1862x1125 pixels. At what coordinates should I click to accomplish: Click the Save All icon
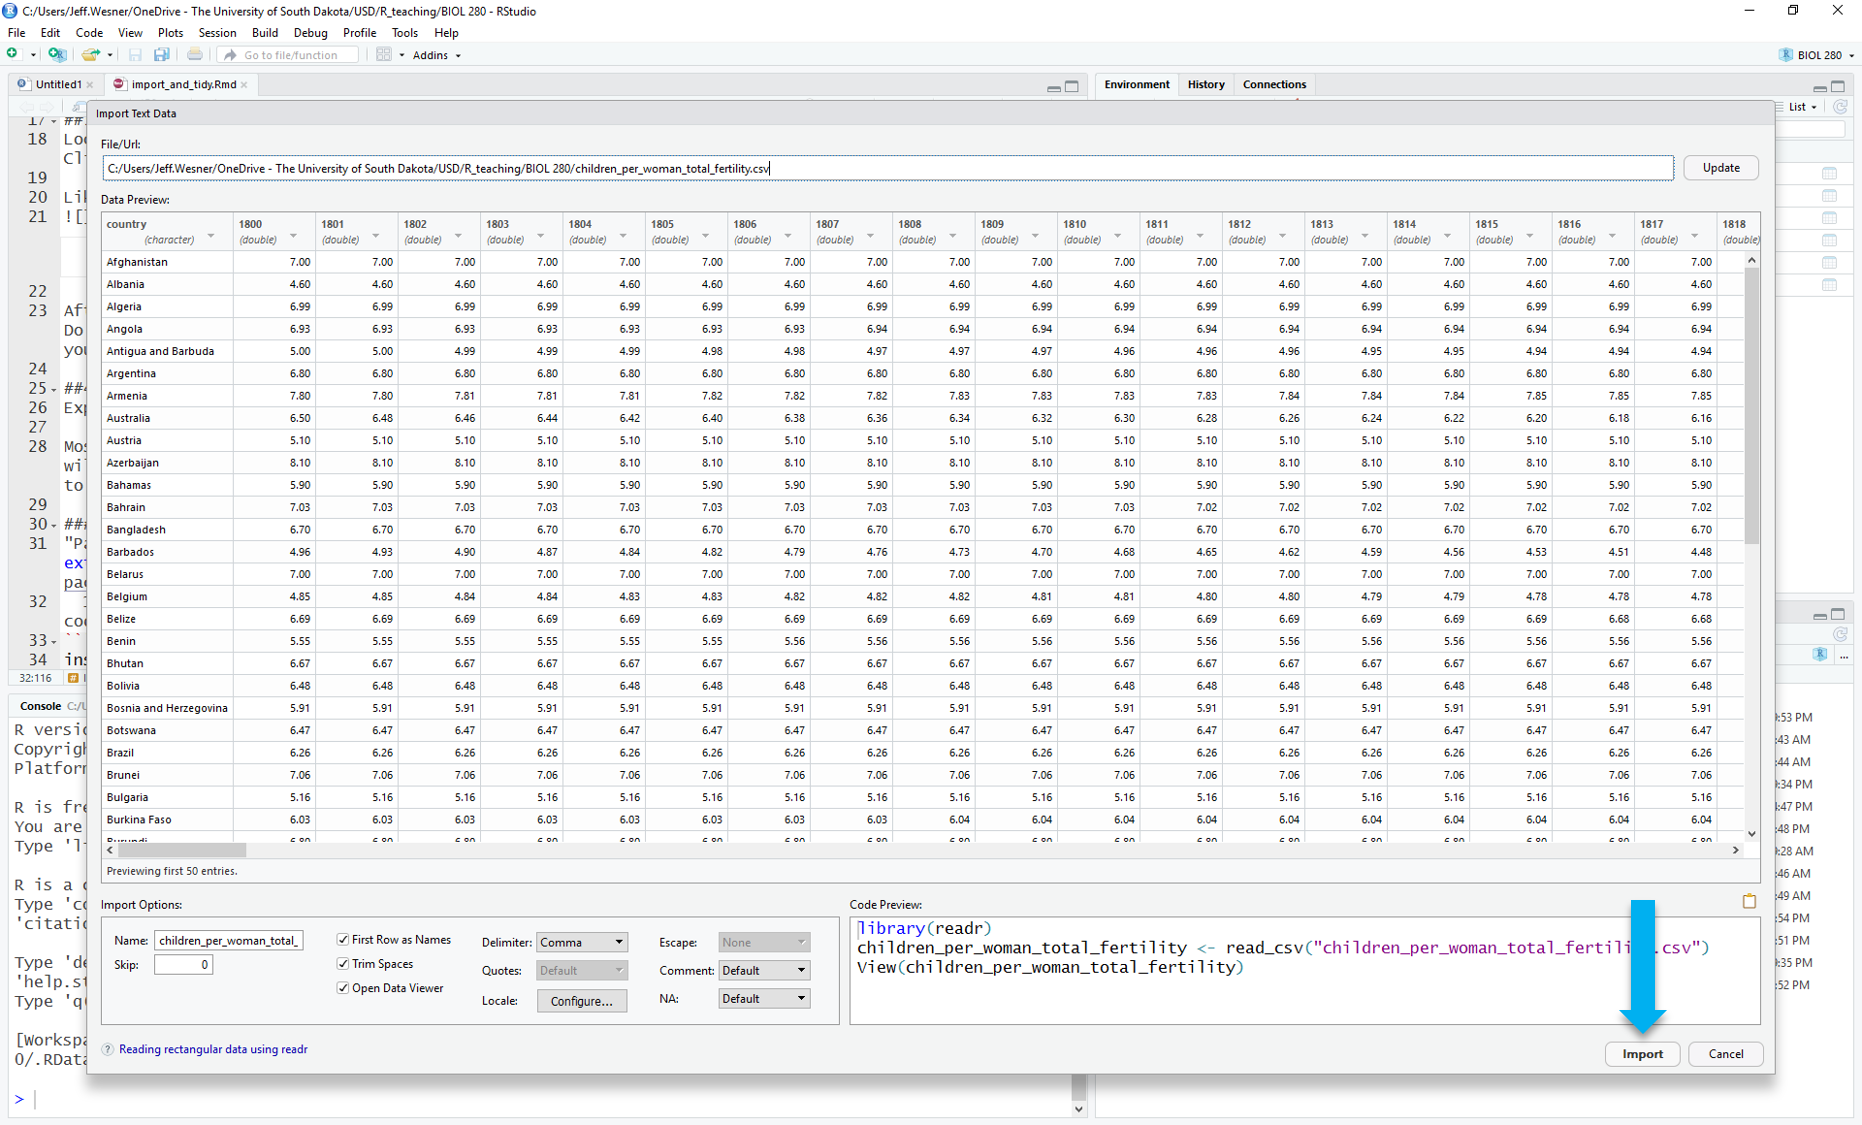pos(161,55)
